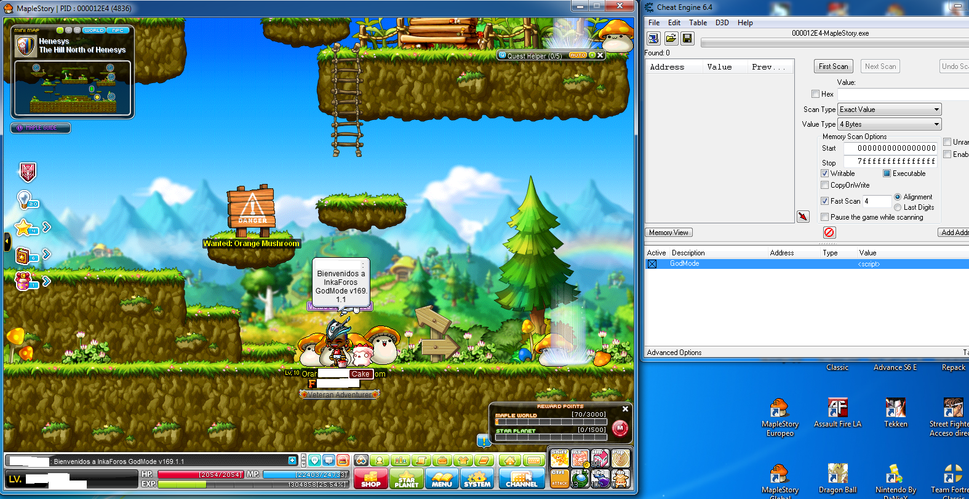Open the MENU book button
This screenshot has width=969, height=499.
[x=442, y=478]
